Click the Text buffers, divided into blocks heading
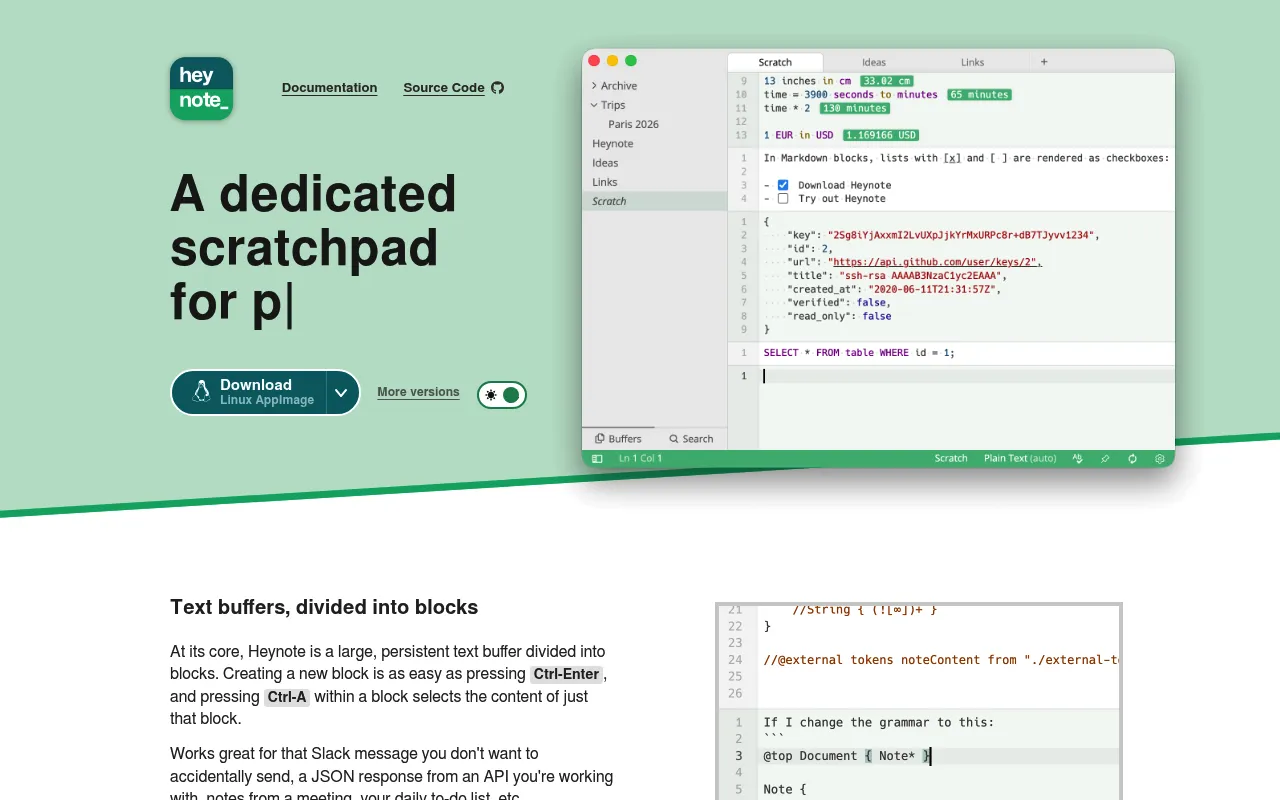1280x800 pixels. 324,607
